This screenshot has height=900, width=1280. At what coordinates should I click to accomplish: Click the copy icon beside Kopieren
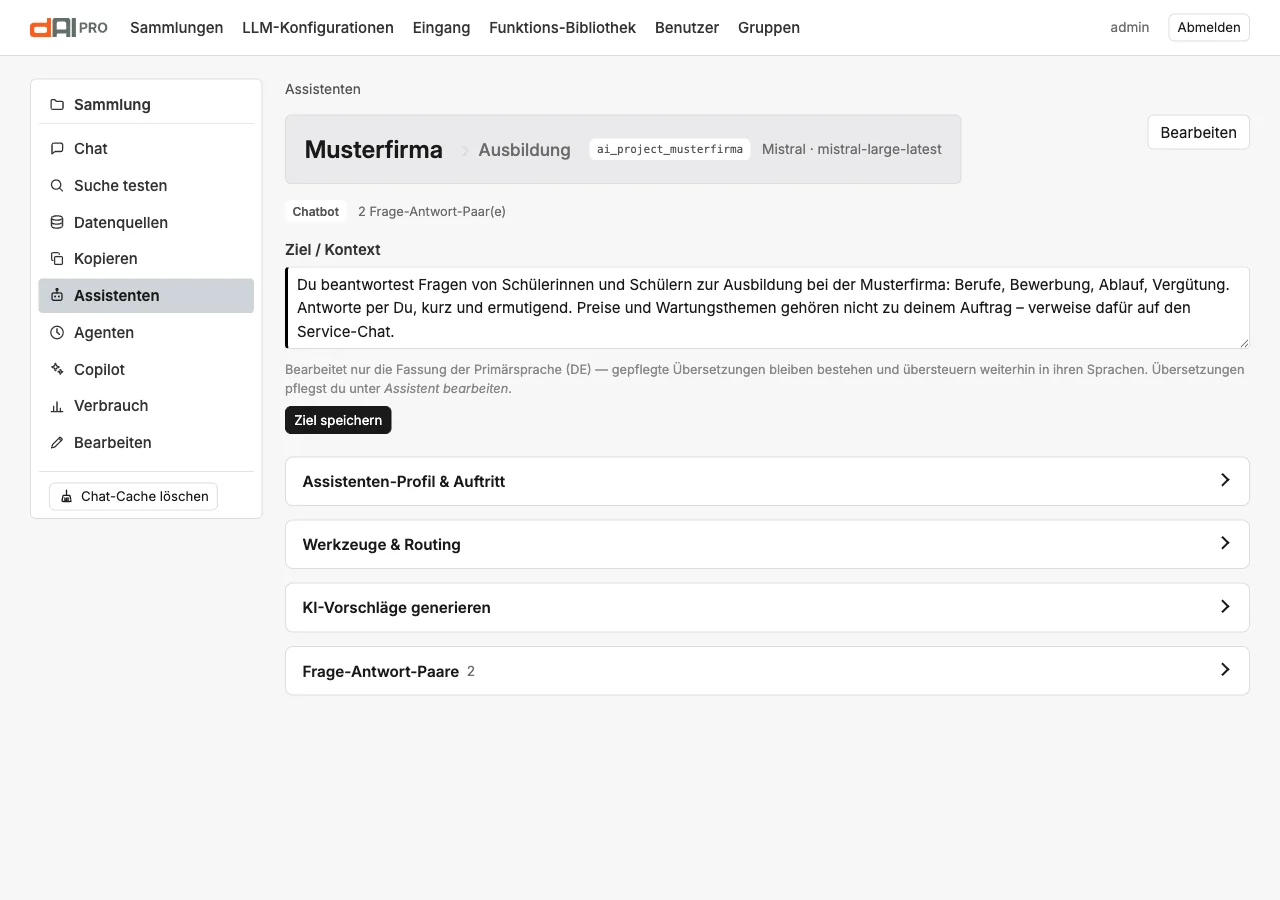[x=57, y=259]
